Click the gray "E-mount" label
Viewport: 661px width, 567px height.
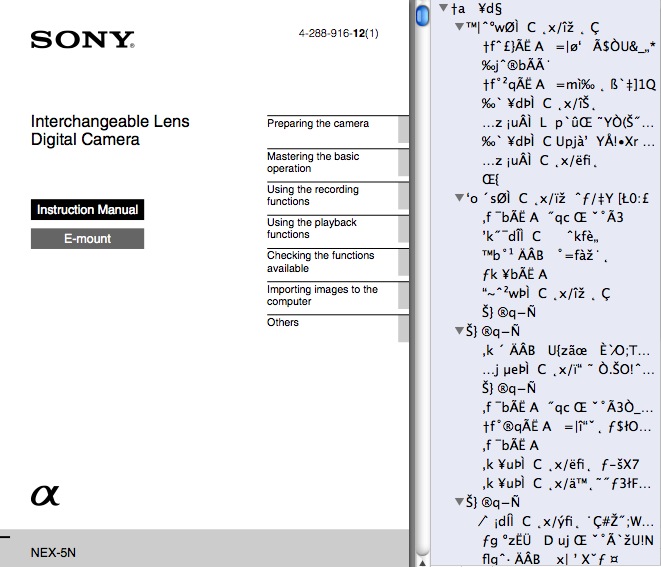pos(87,239)
